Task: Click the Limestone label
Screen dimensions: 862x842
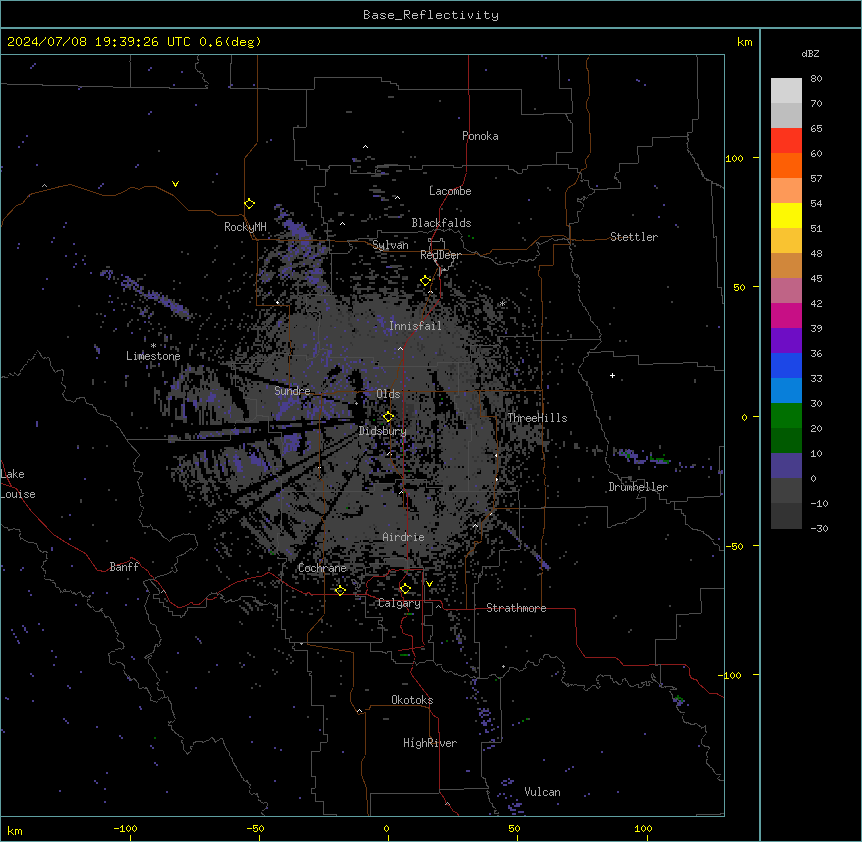Action: 153,356
